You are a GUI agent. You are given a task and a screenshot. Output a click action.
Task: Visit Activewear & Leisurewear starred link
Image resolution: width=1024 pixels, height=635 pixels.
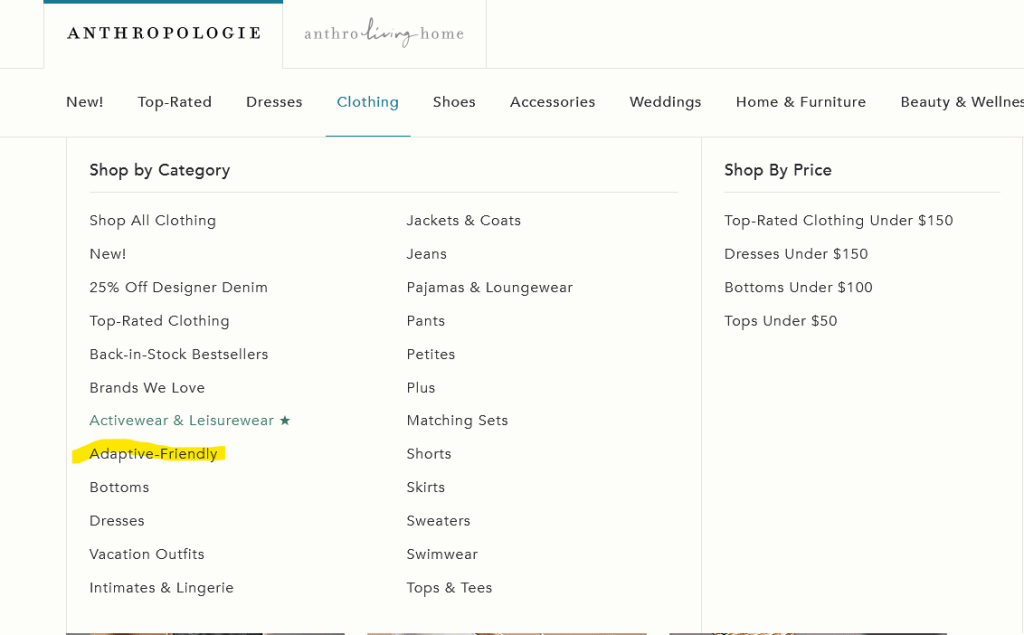pos(189,421)
